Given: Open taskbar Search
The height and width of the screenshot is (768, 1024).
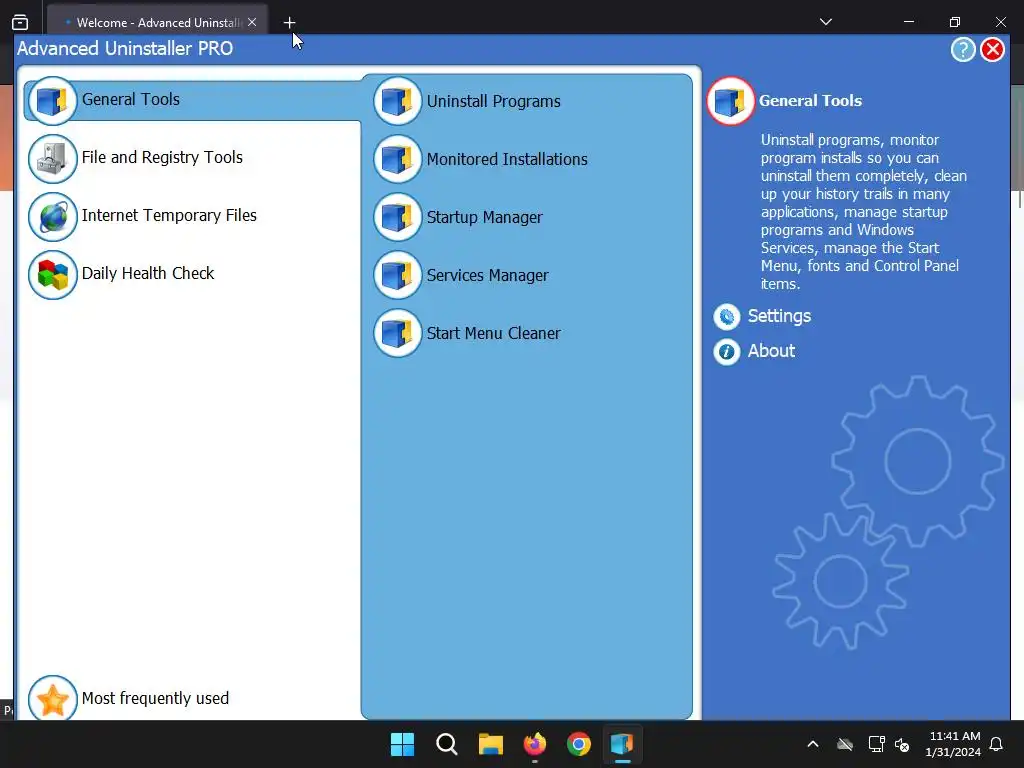Looking at the screenshot, I should (447, 744).
